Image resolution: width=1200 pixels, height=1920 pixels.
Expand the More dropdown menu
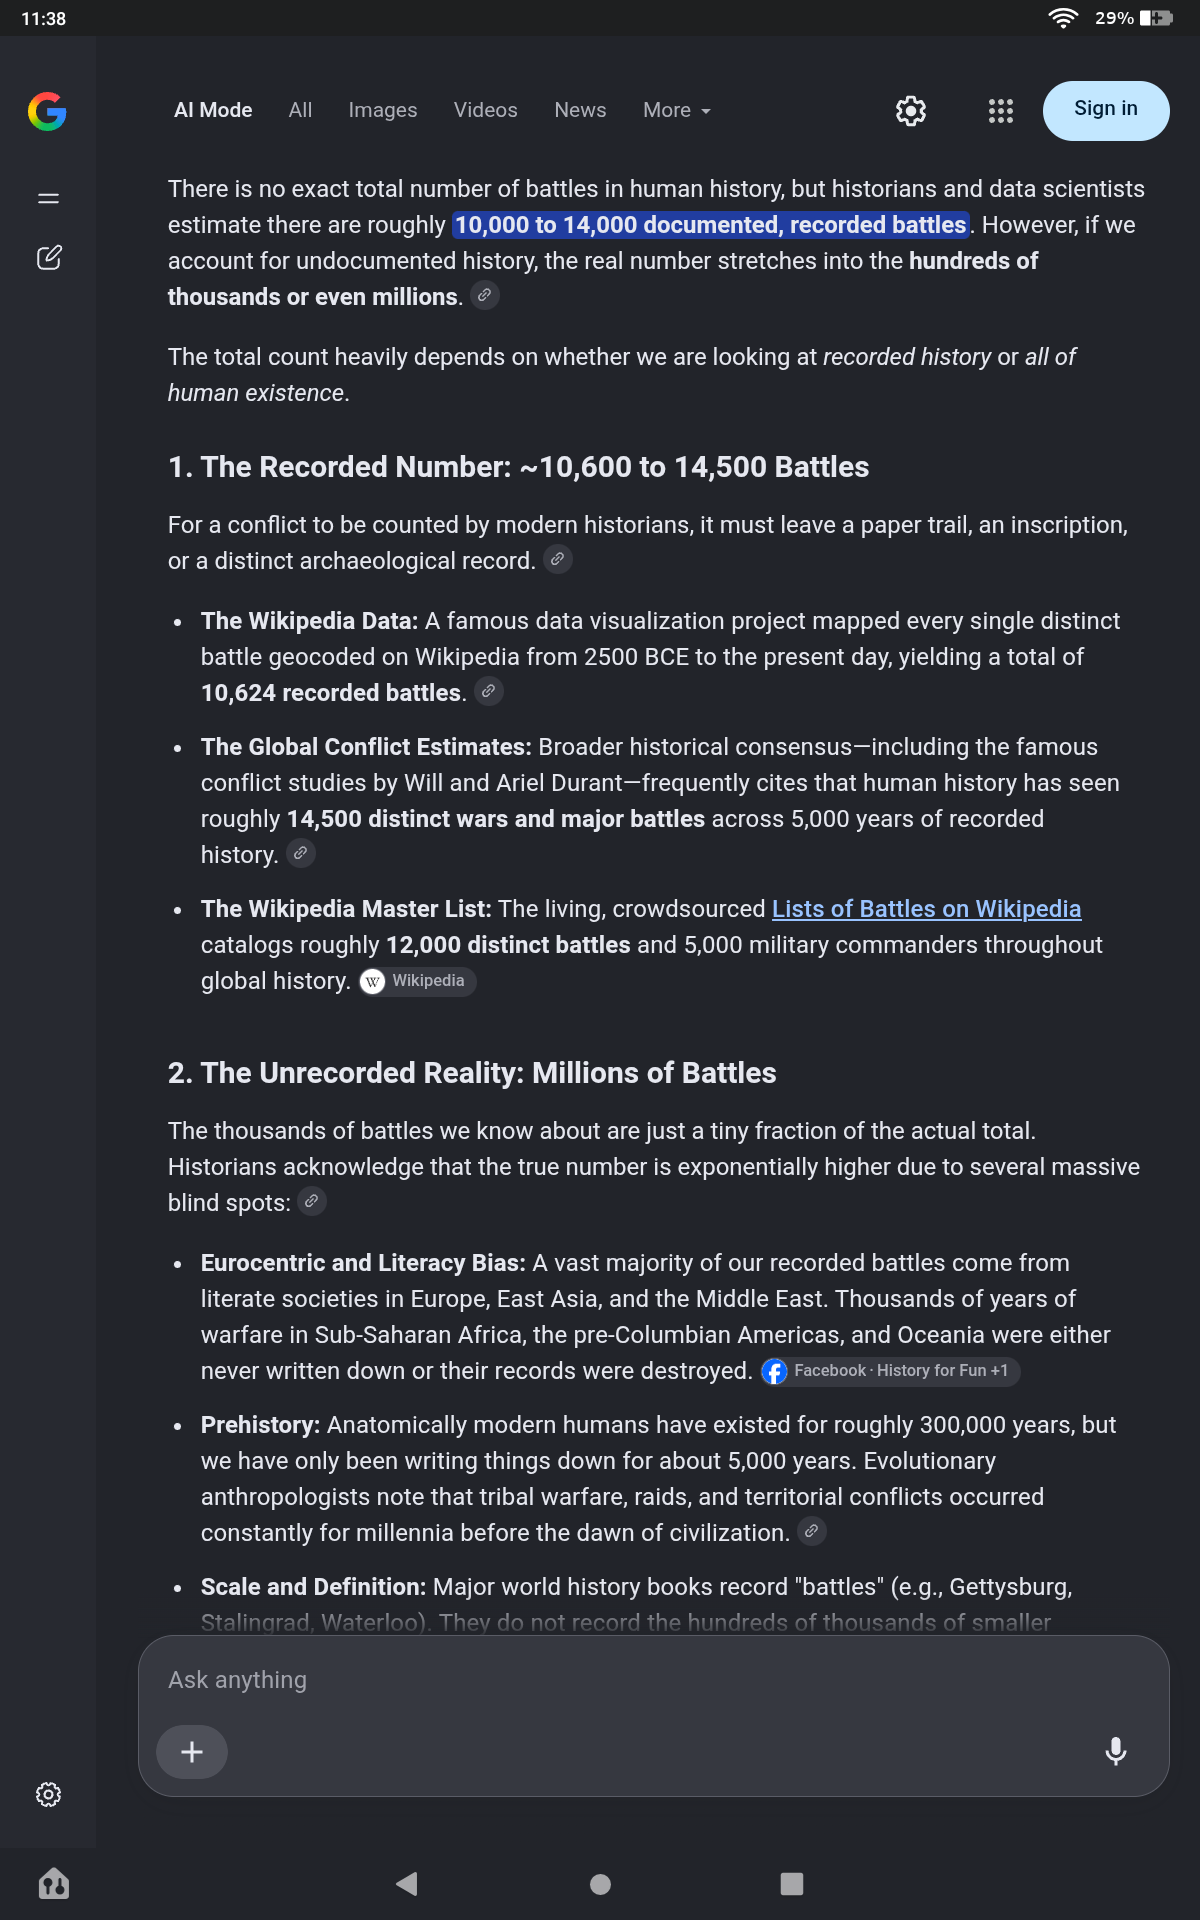(677, 110)
